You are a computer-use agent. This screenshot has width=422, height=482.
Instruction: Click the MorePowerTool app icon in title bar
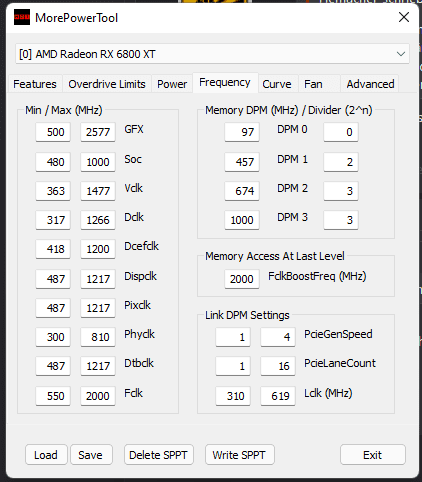pyautogui.click(x=22, y=17)
